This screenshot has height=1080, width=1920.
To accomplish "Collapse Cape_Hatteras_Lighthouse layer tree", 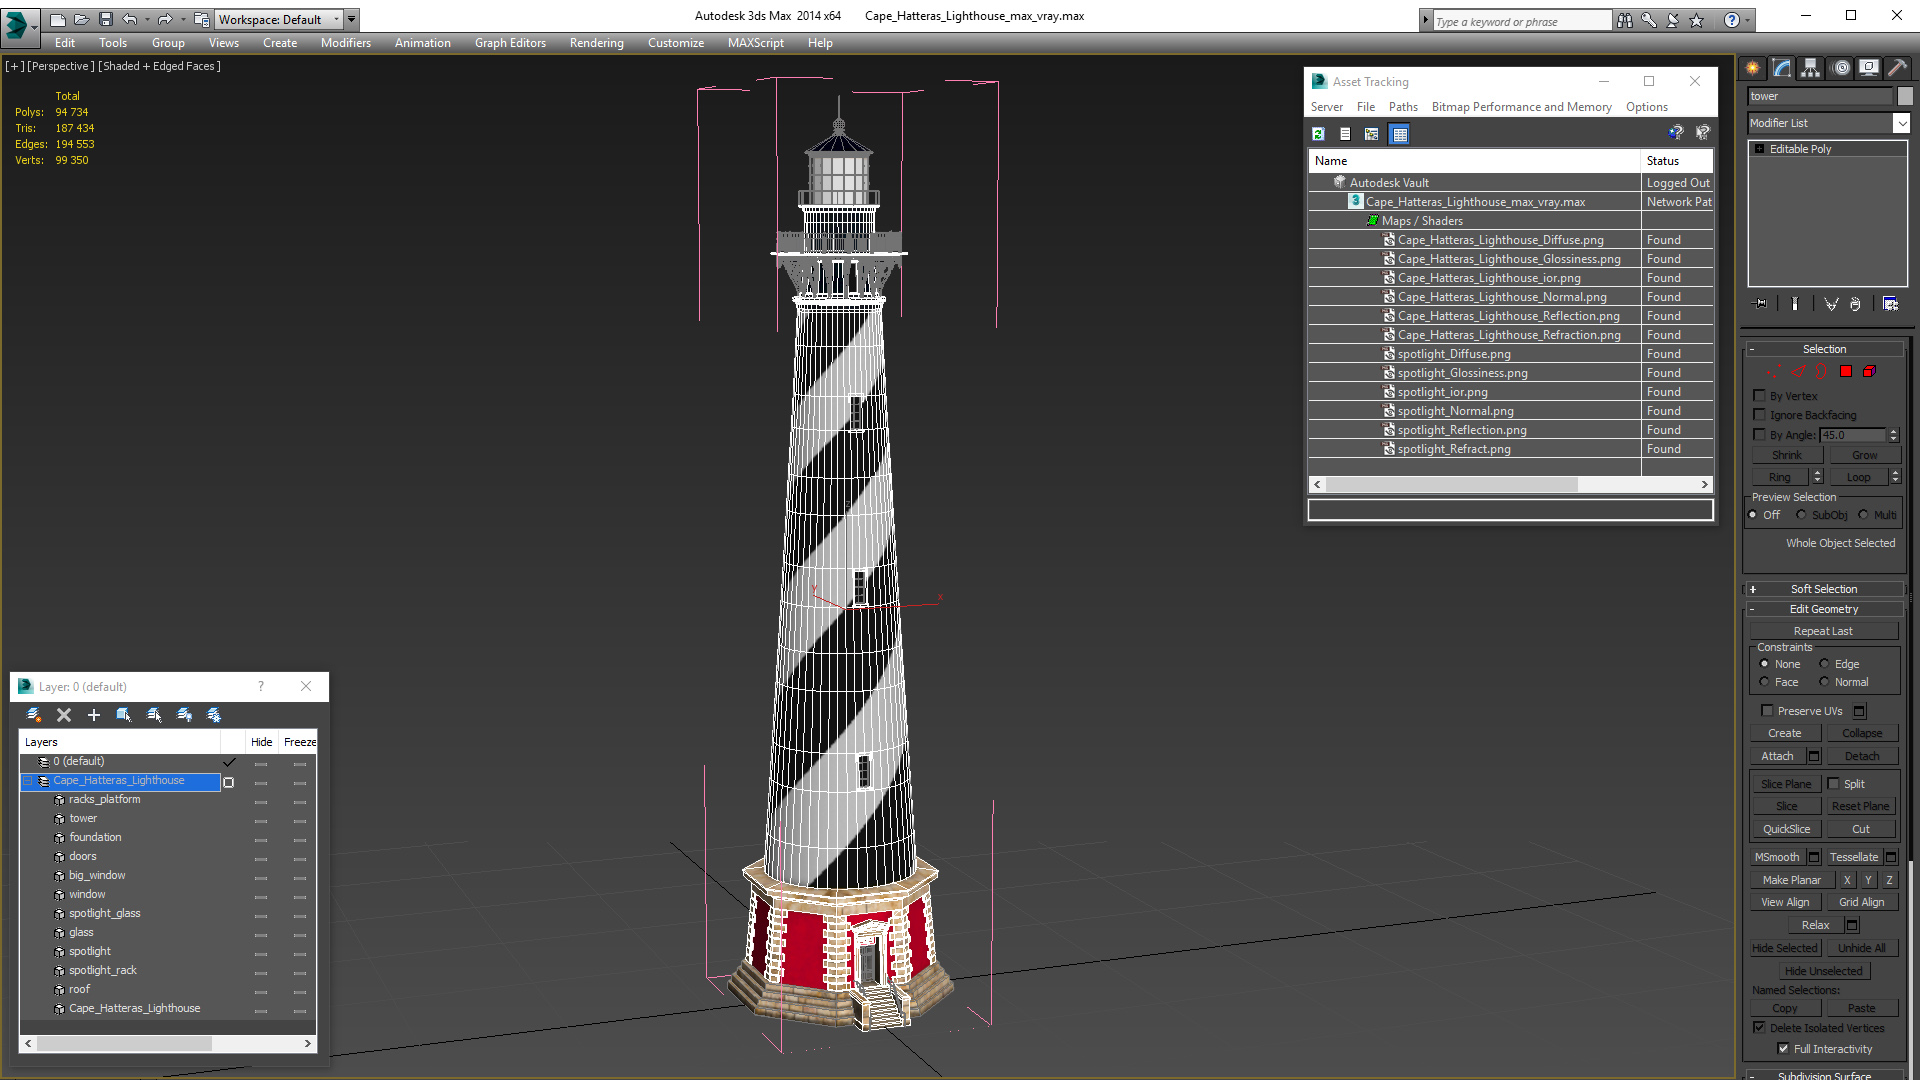I will click(x=28, y=781).
